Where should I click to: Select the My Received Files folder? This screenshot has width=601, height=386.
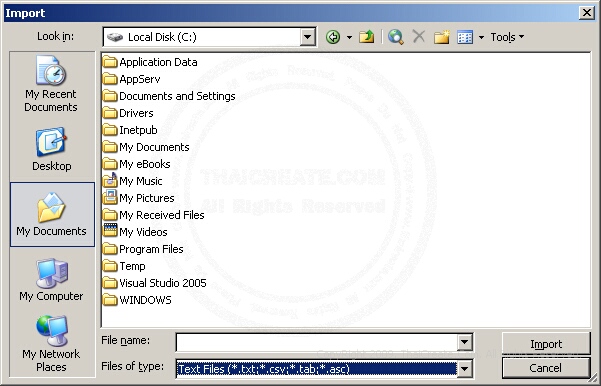click(154, 215)
